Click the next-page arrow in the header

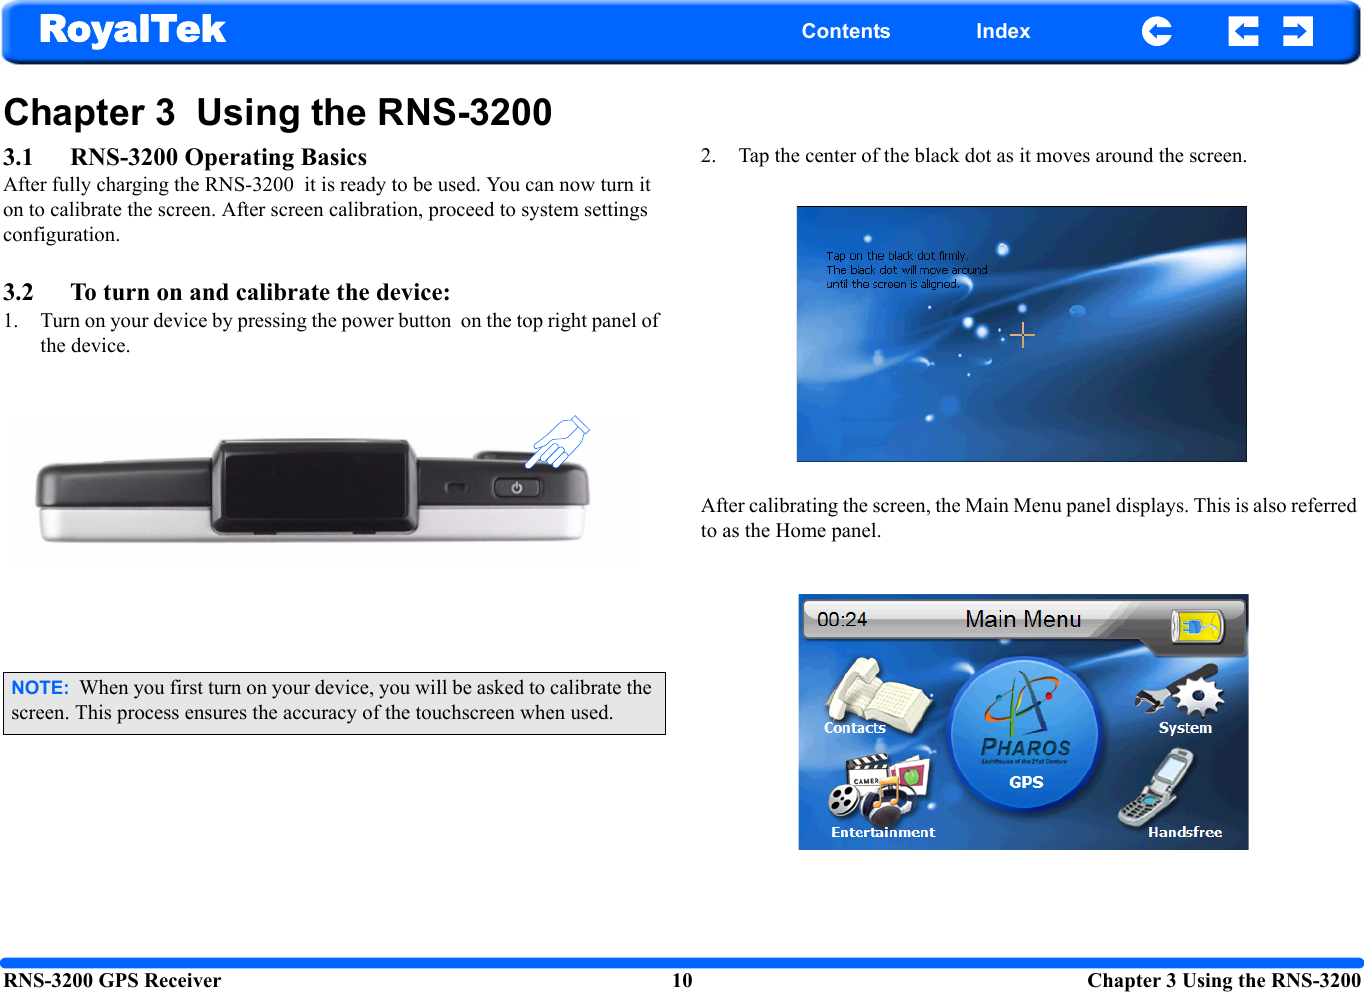pyautogui.click(x=1297, y=31)
